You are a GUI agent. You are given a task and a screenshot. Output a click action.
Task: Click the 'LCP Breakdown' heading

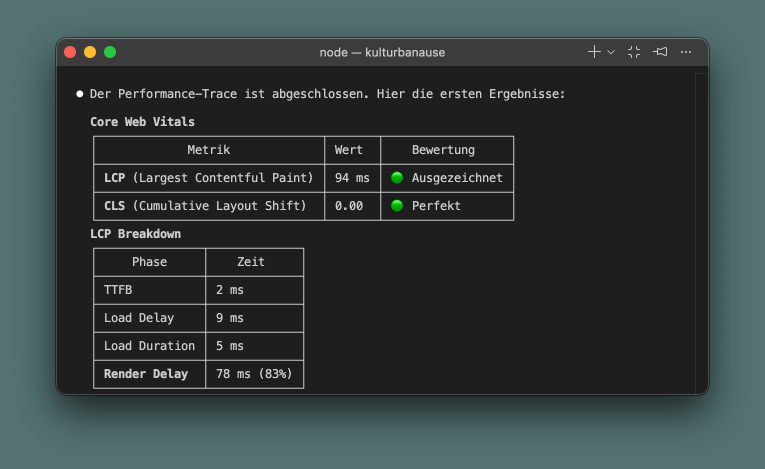[135, 234]
